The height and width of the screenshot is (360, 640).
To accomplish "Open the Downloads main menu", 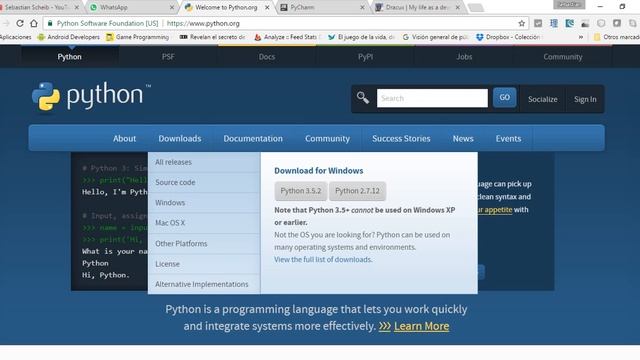I will coord(180,138).
